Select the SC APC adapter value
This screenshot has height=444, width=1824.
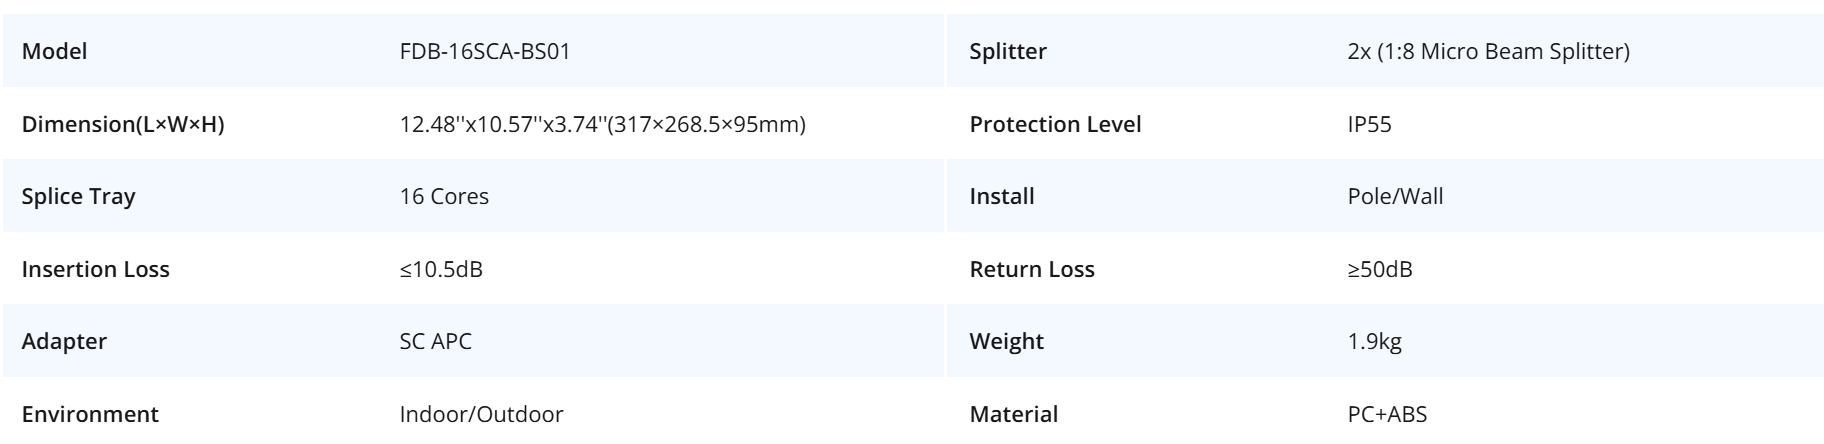point(436,341)
